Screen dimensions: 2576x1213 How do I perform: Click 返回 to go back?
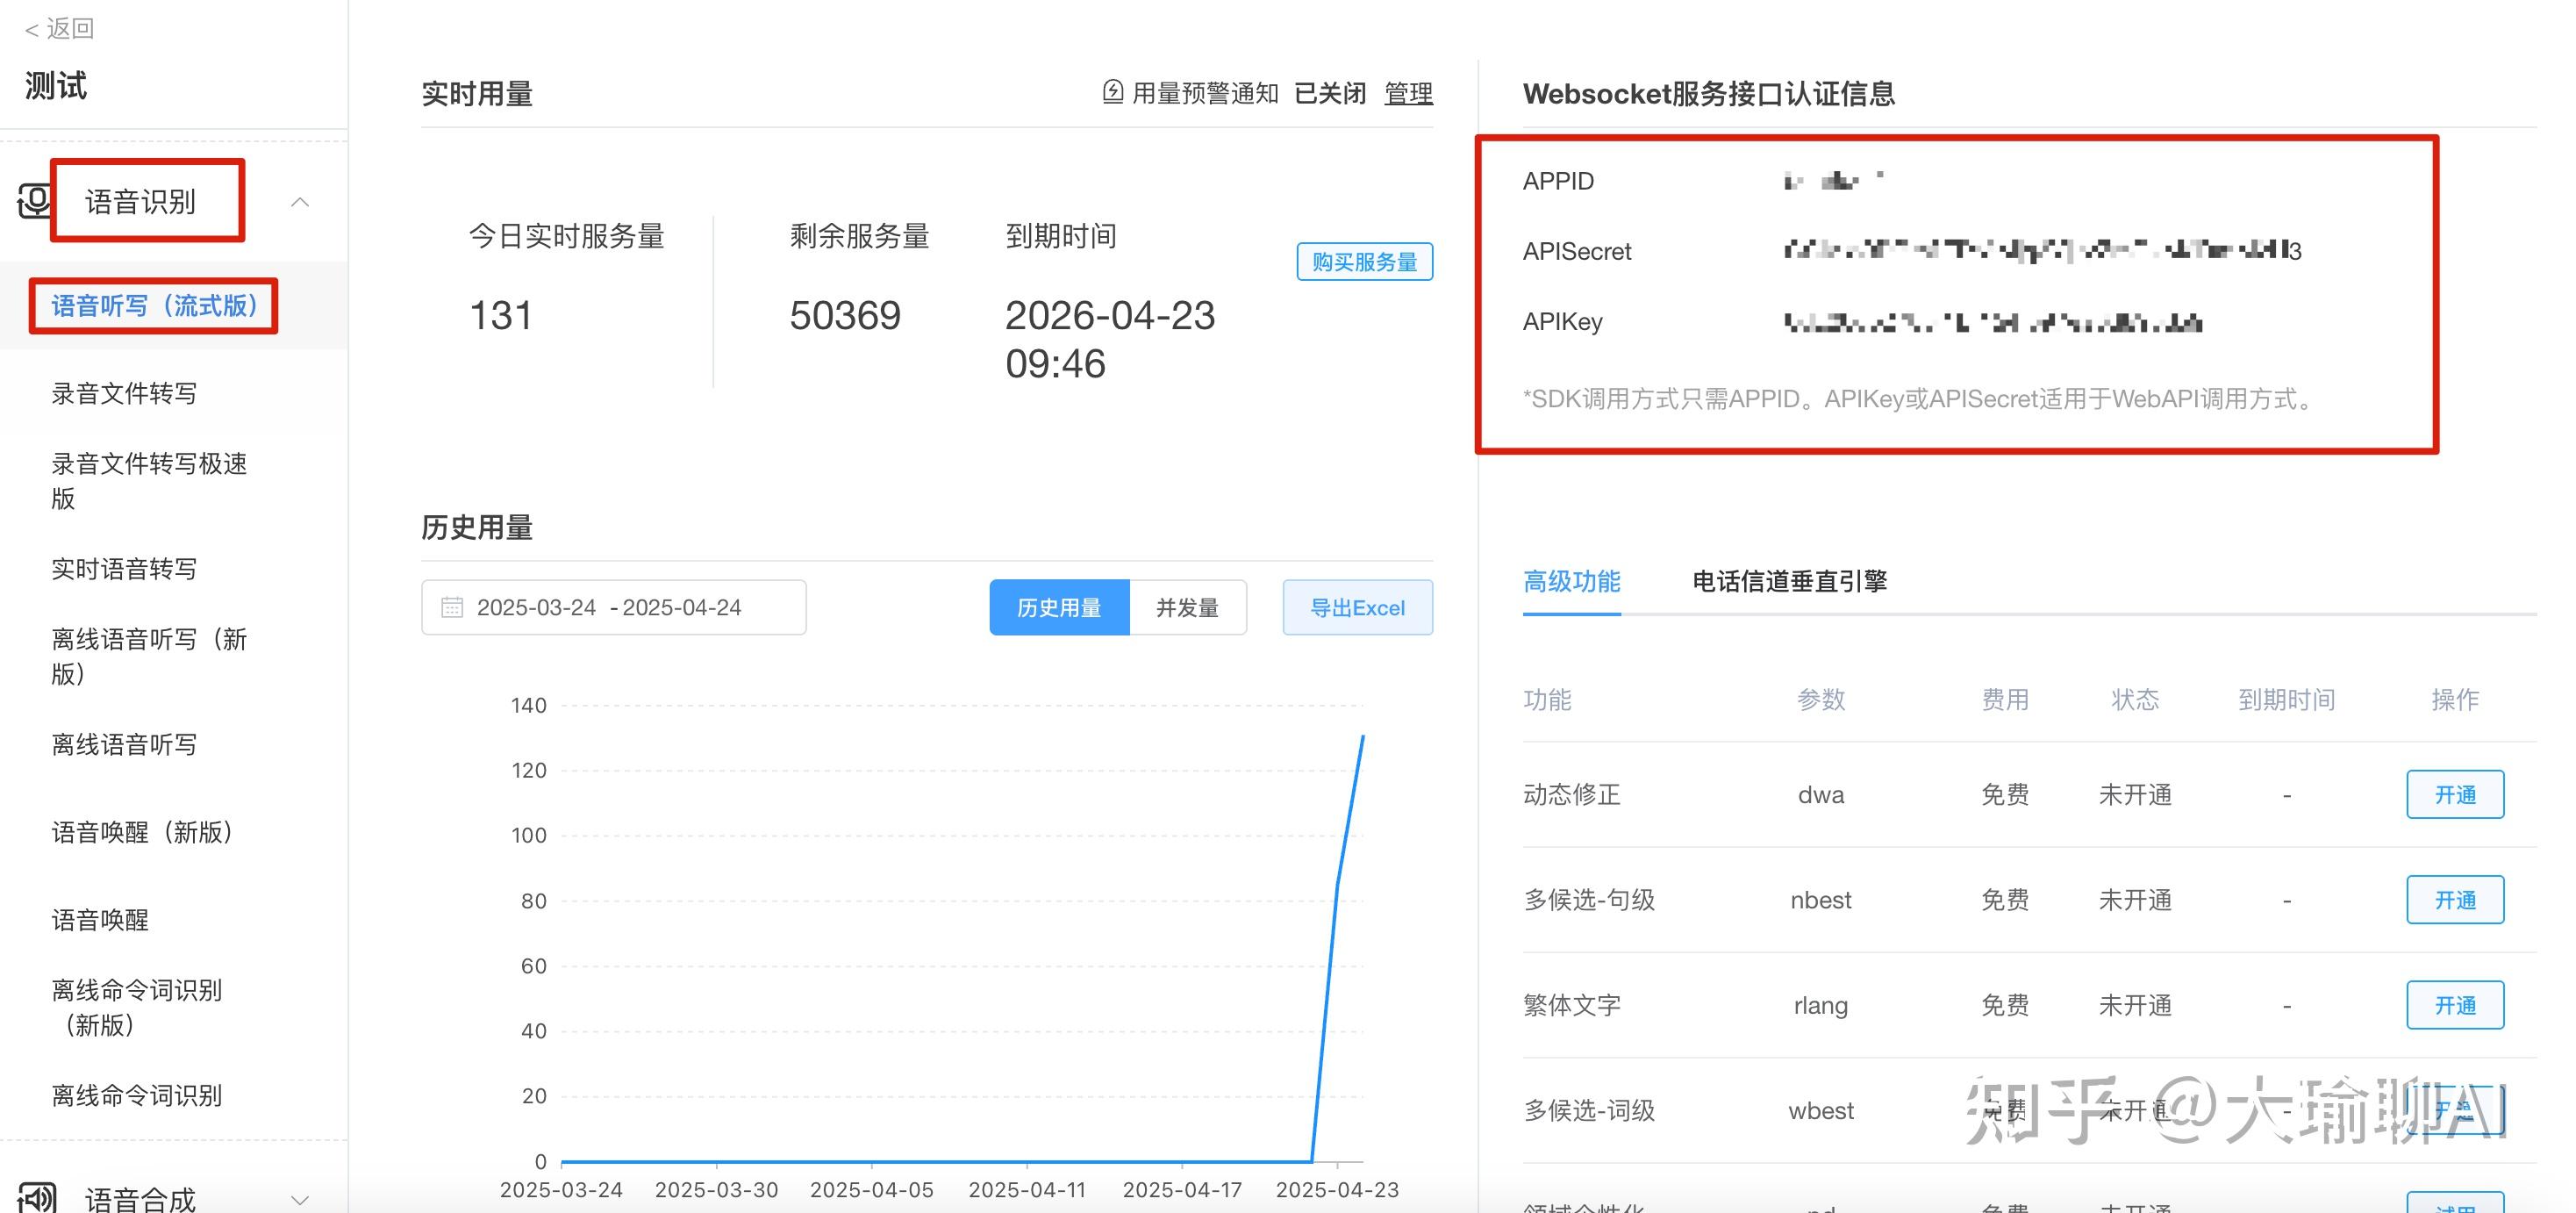coord(57,28)
